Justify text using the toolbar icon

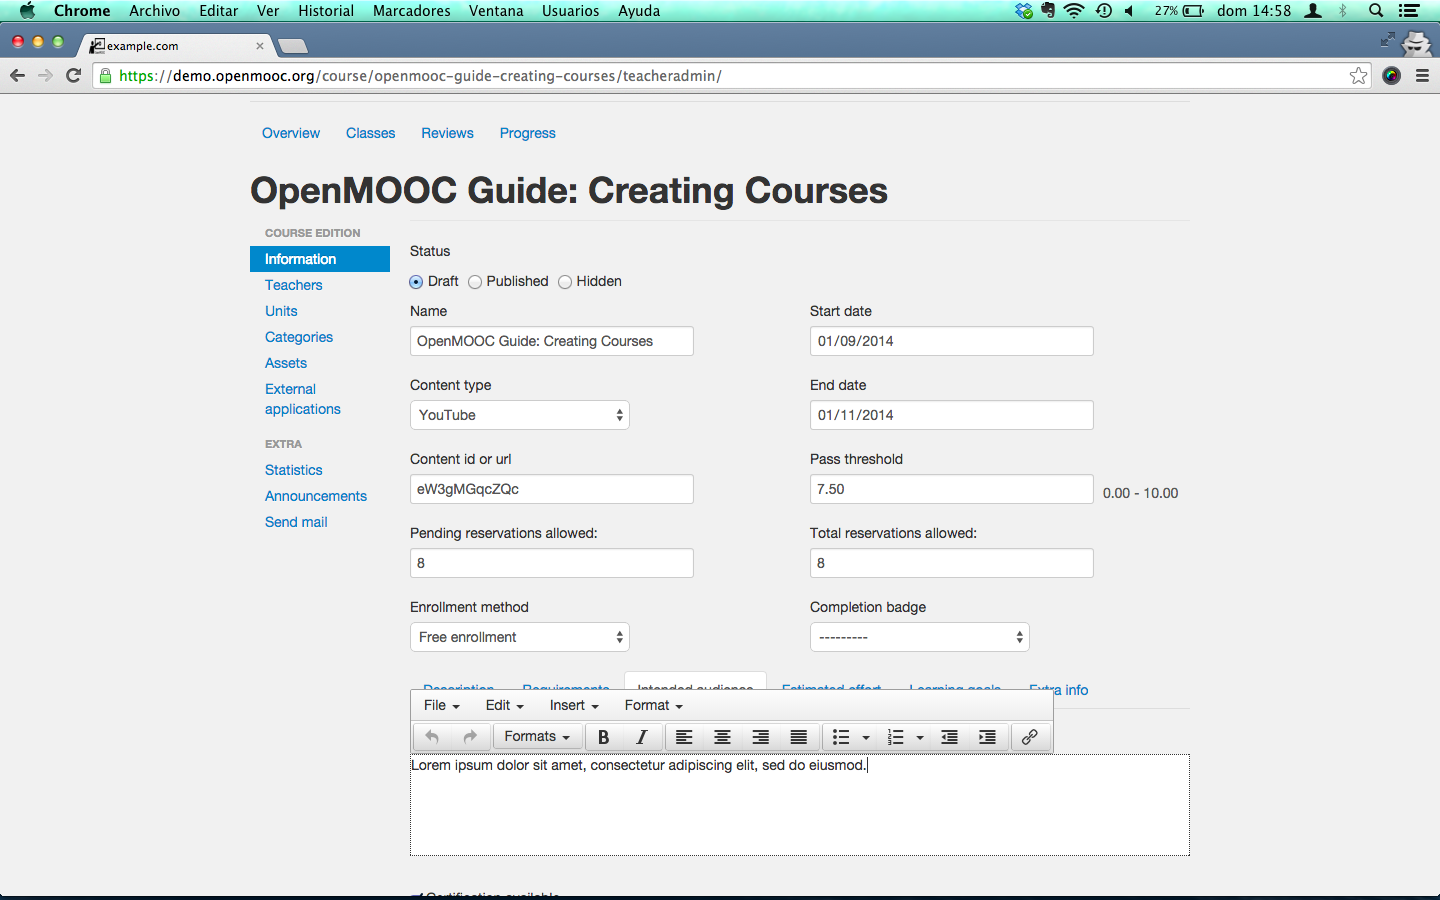(x=798, y=737)
